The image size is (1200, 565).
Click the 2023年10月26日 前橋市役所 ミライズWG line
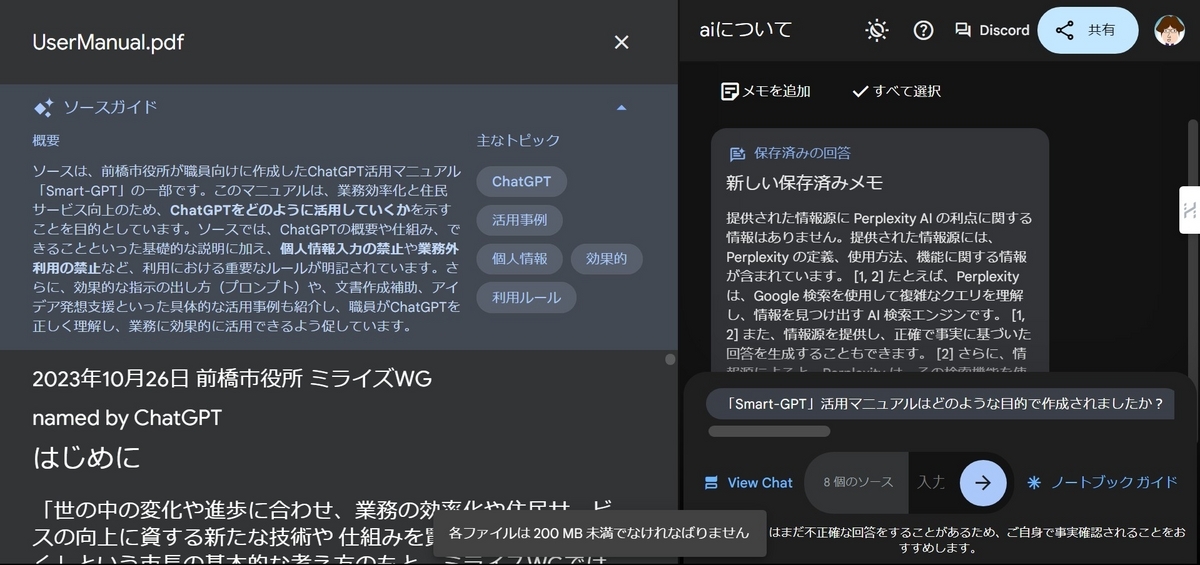click(x=232, y=379)
